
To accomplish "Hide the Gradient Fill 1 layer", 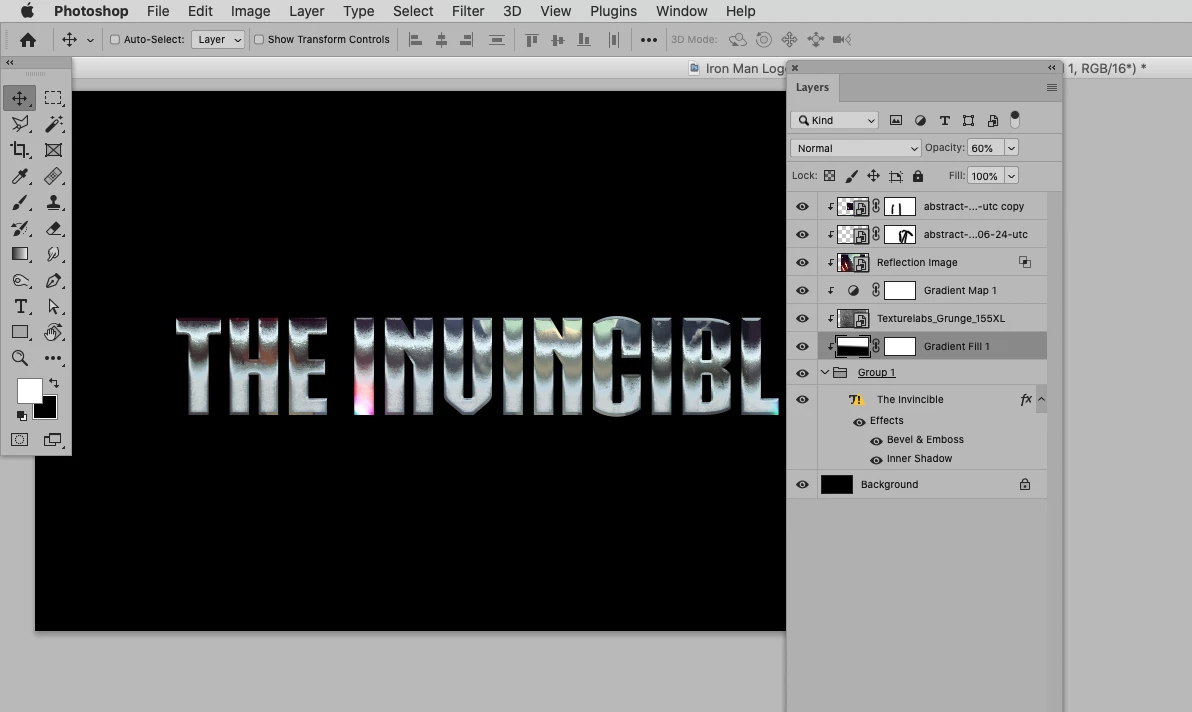I will tap(802, 347).
